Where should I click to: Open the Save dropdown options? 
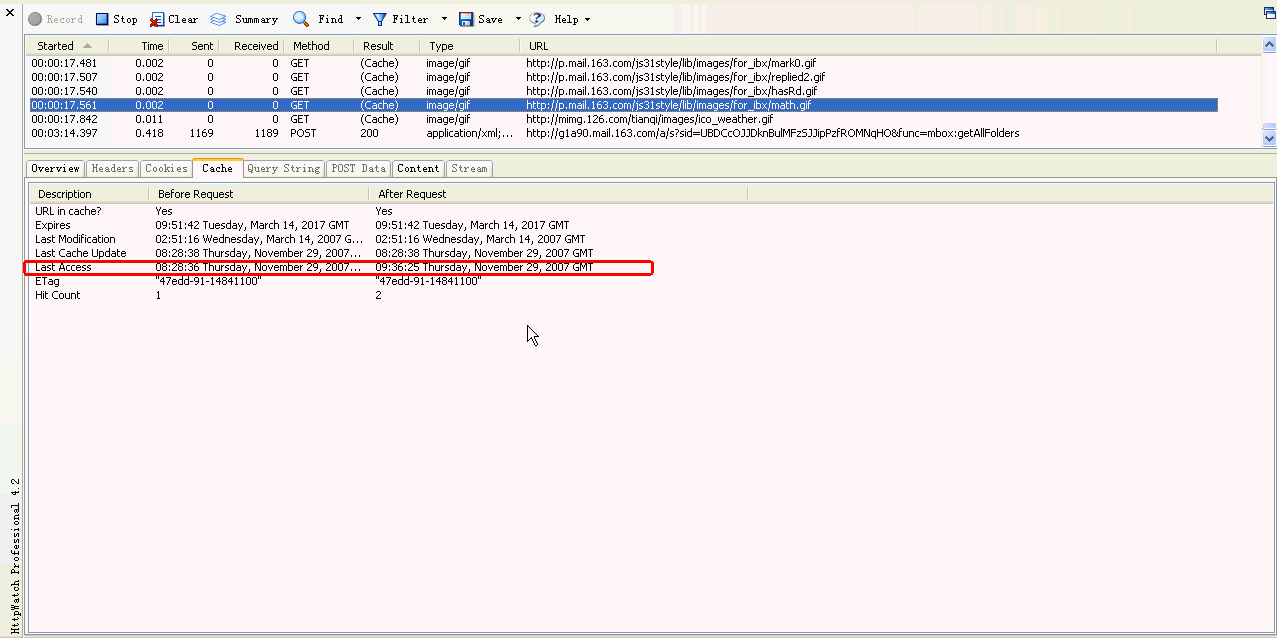517,18
